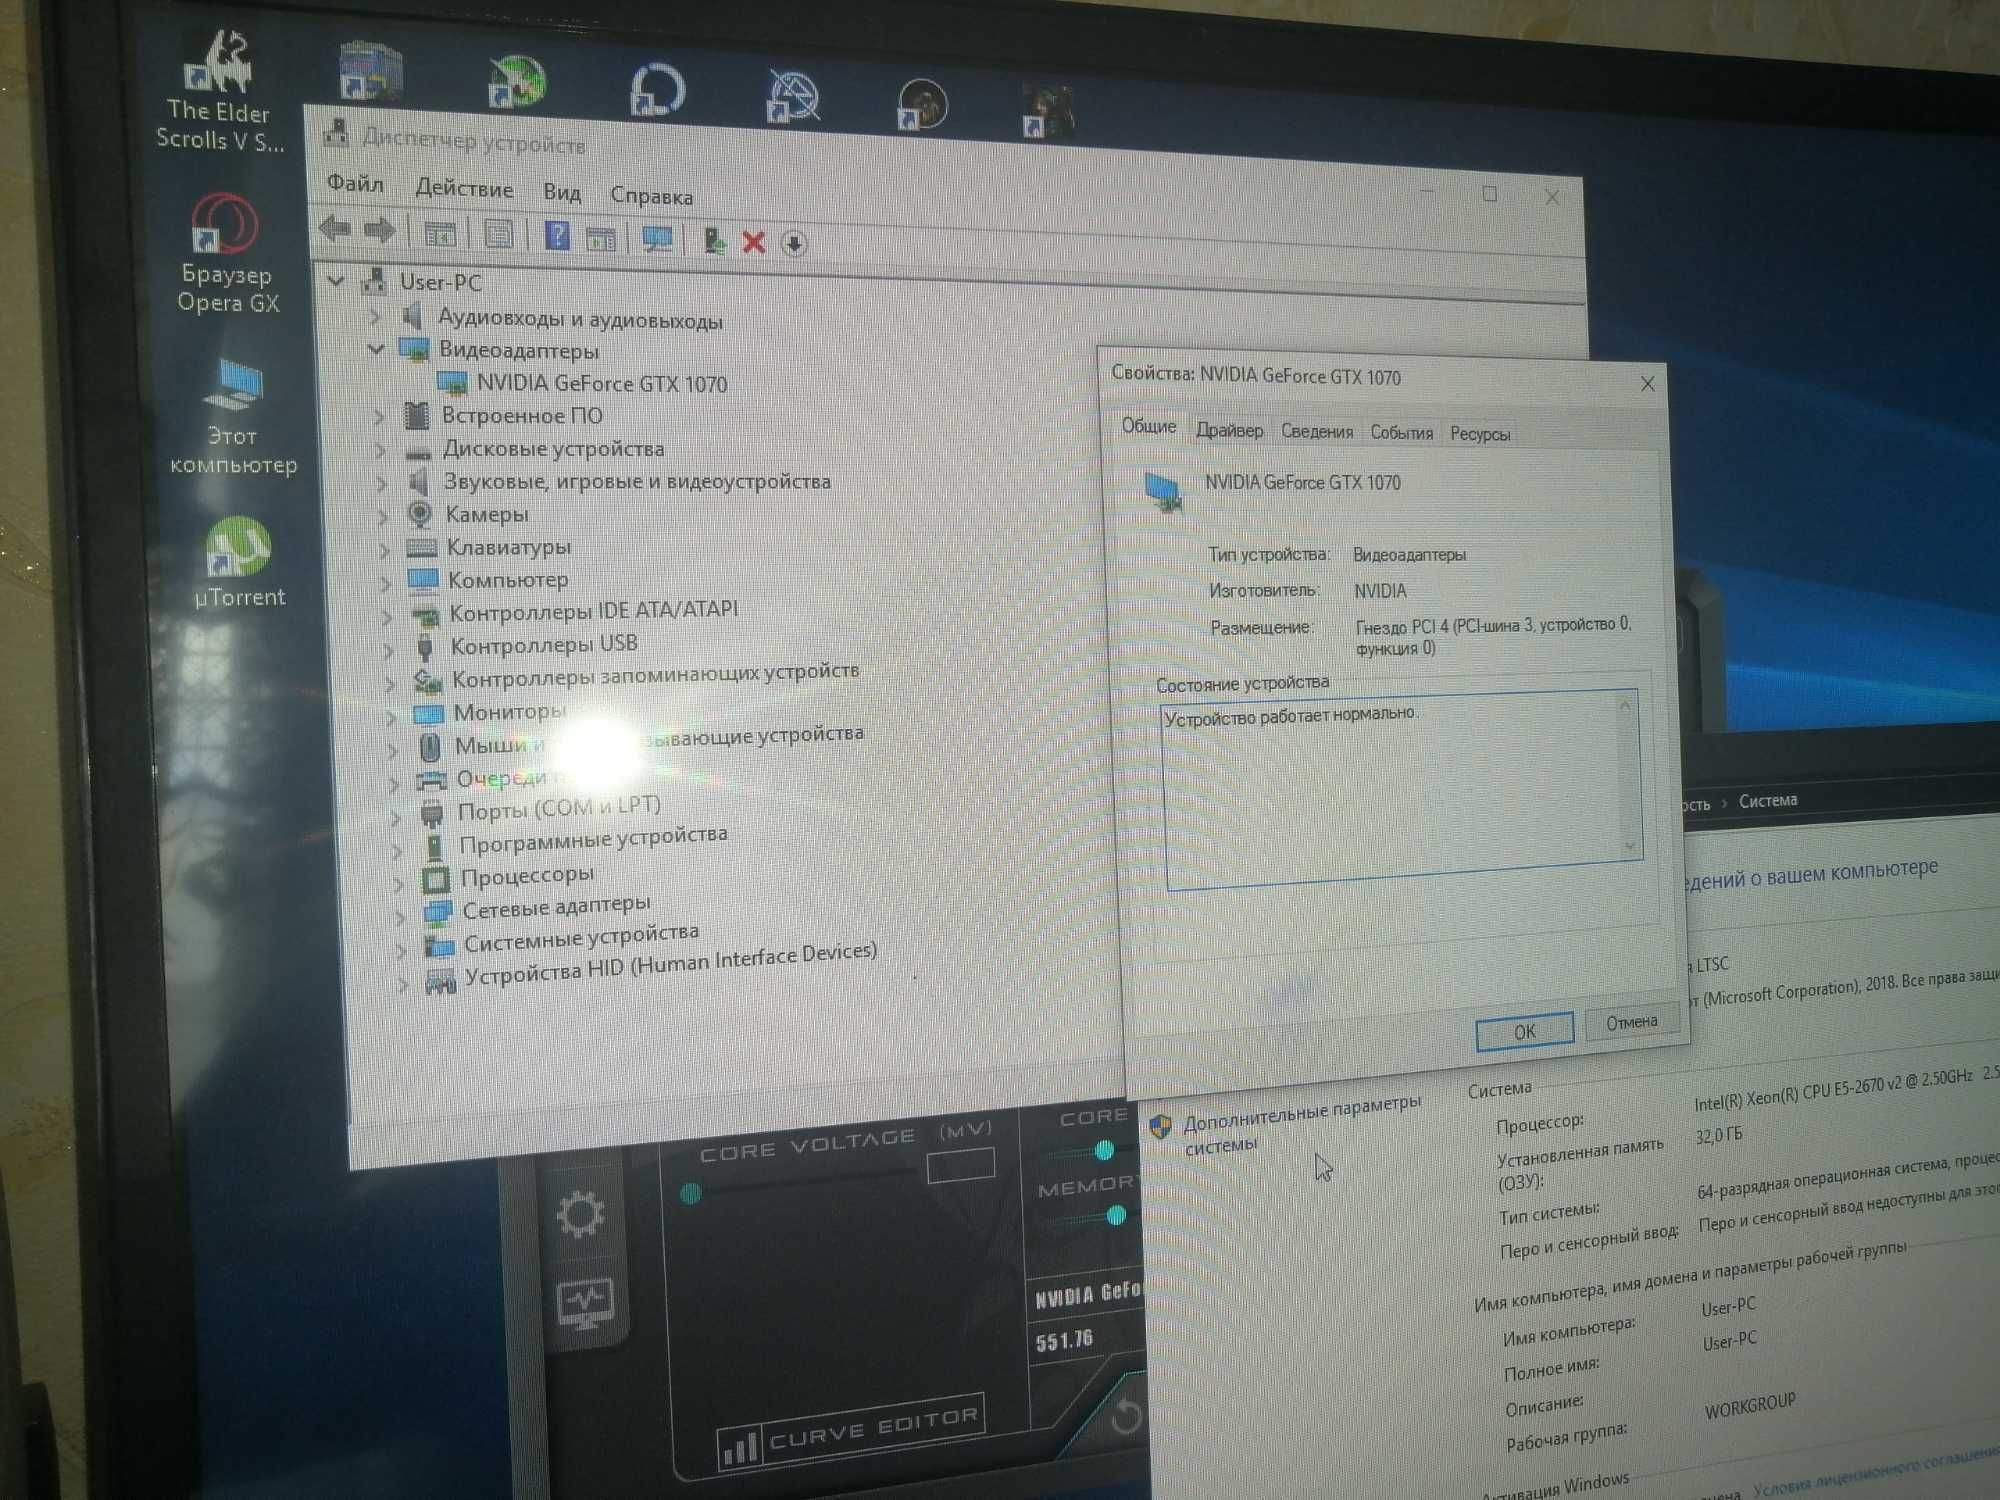The height and width of the screenshot is (1500, 2000).
Task: Click the Forward arrow in Device Manager toolbar
Action: point(380,231)
